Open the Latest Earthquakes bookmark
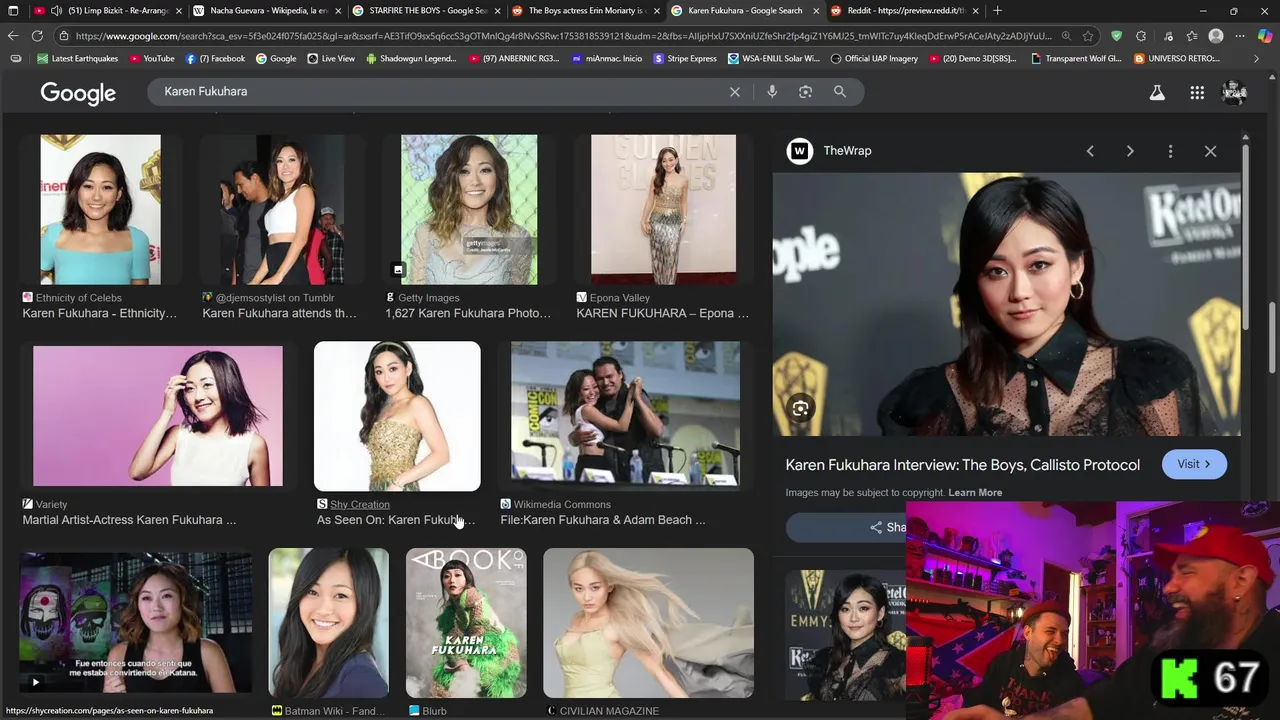 [77, 59]
